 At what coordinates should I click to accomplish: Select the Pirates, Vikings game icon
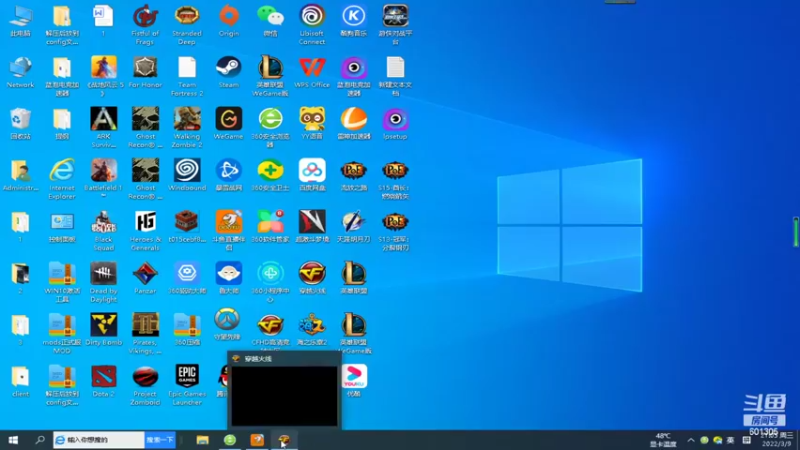pyautogui.click(x=145, y=334)
